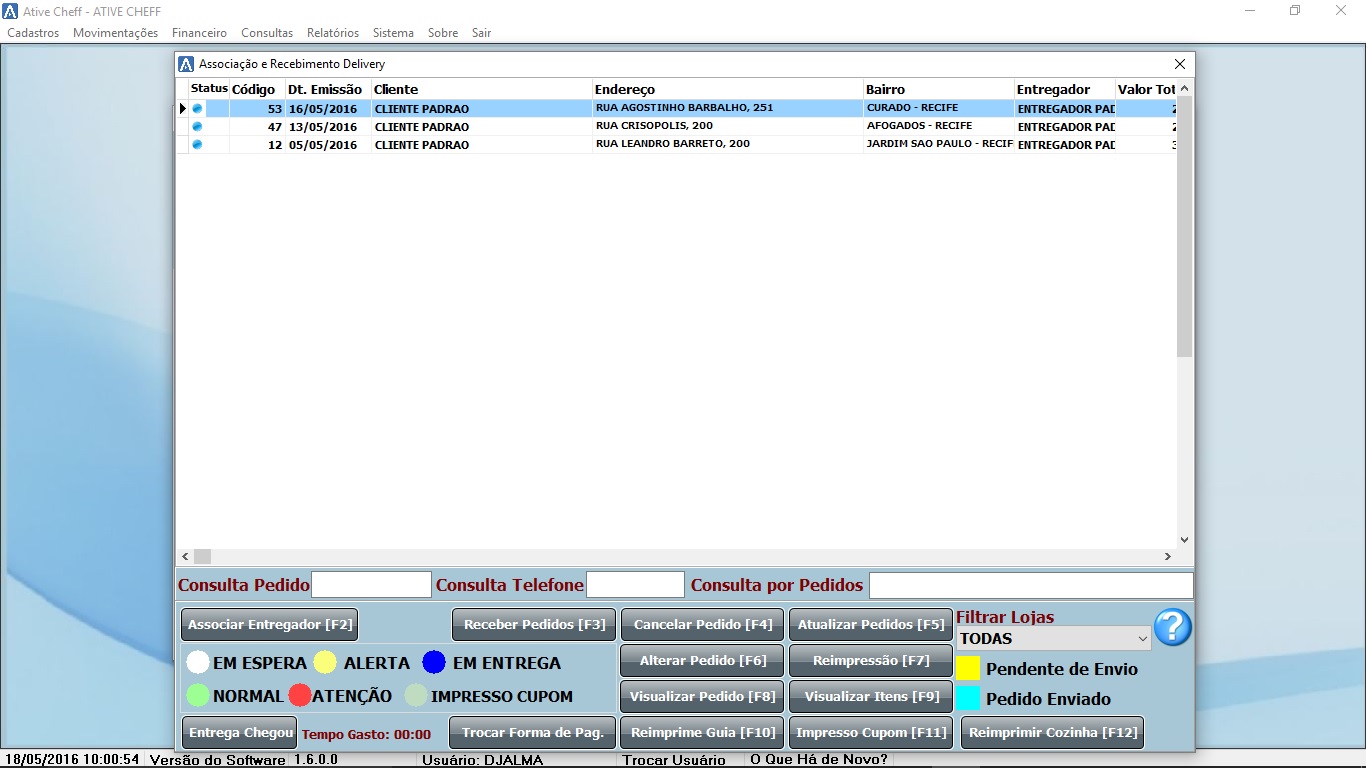
Task: Expand the Filtrar Lojas dropdown
Action: click(1142, 639)
